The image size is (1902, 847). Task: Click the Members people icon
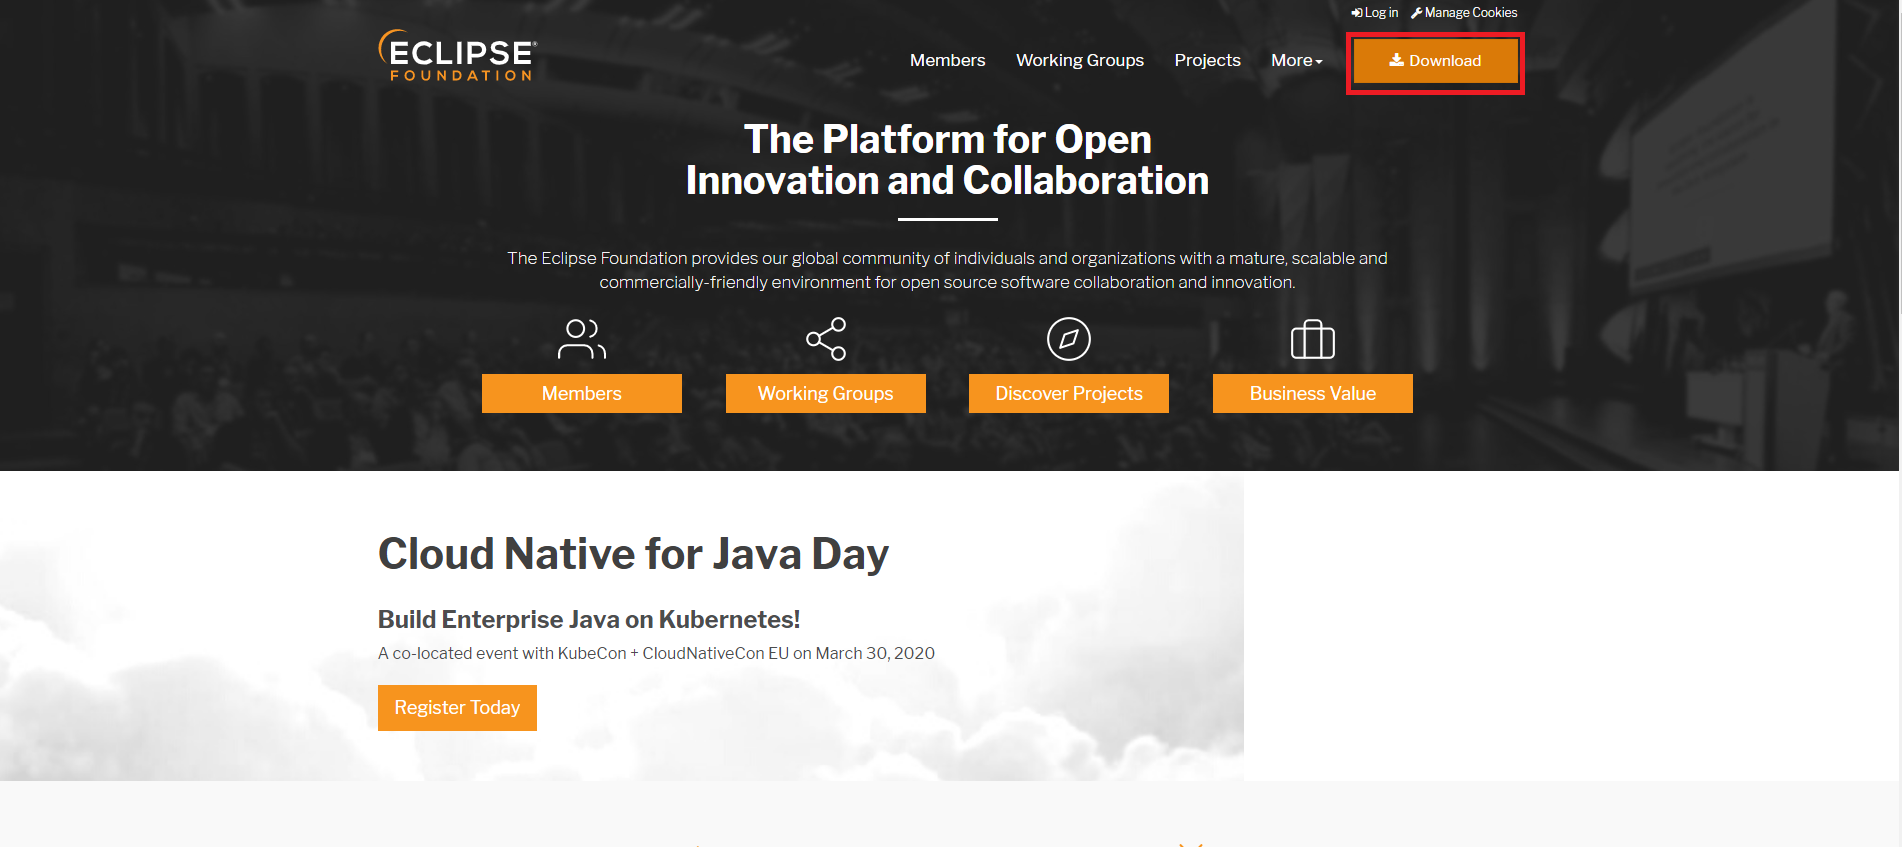pos(582,339)
